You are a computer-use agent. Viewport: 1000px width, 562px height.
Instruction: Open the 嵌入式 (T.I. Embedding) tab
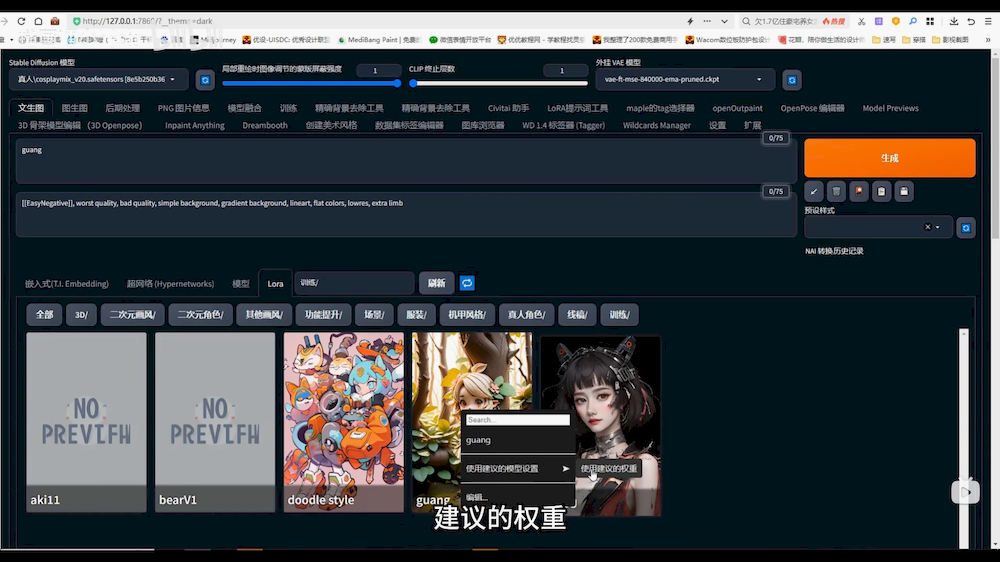[67, 284]
